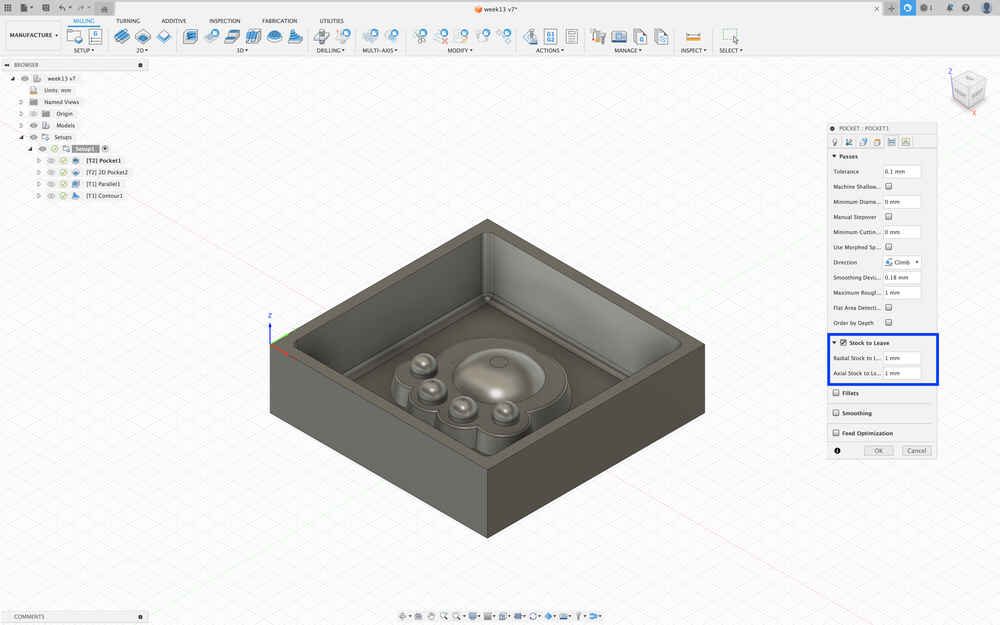Enable the Fillets checkbox
Screen dimensions: 1000x625
pyautogui.click(x=836, y=393)
